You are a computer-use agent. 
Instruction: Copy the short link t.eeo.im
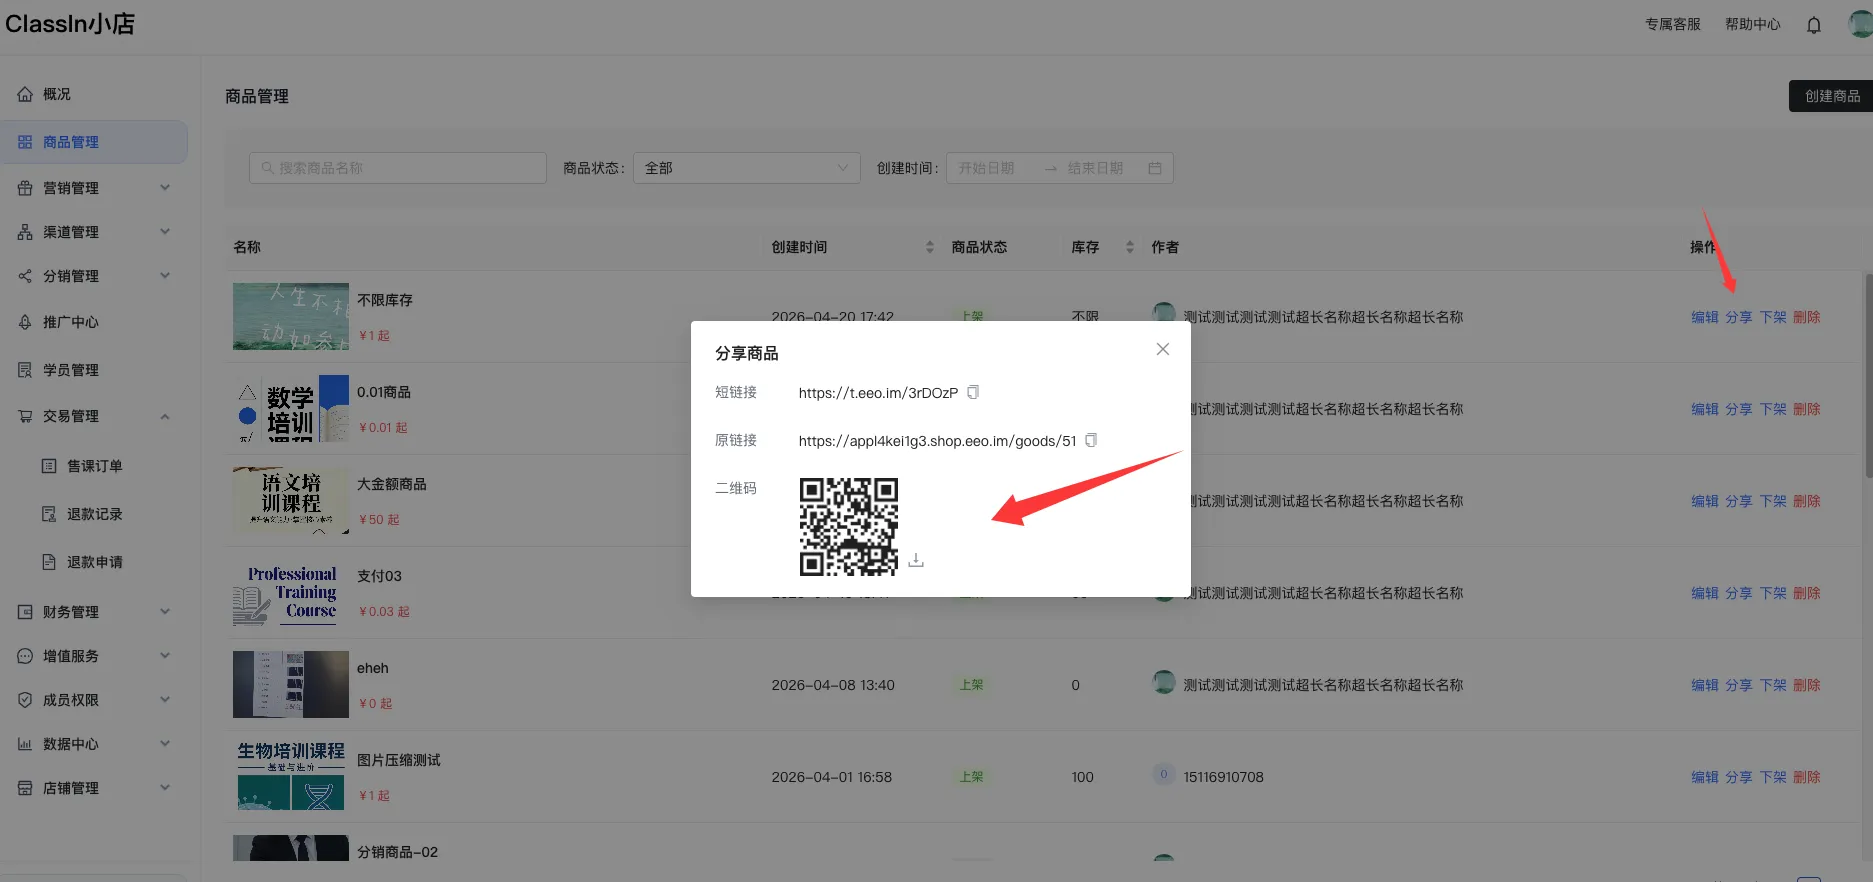click(x=973, y=392)
